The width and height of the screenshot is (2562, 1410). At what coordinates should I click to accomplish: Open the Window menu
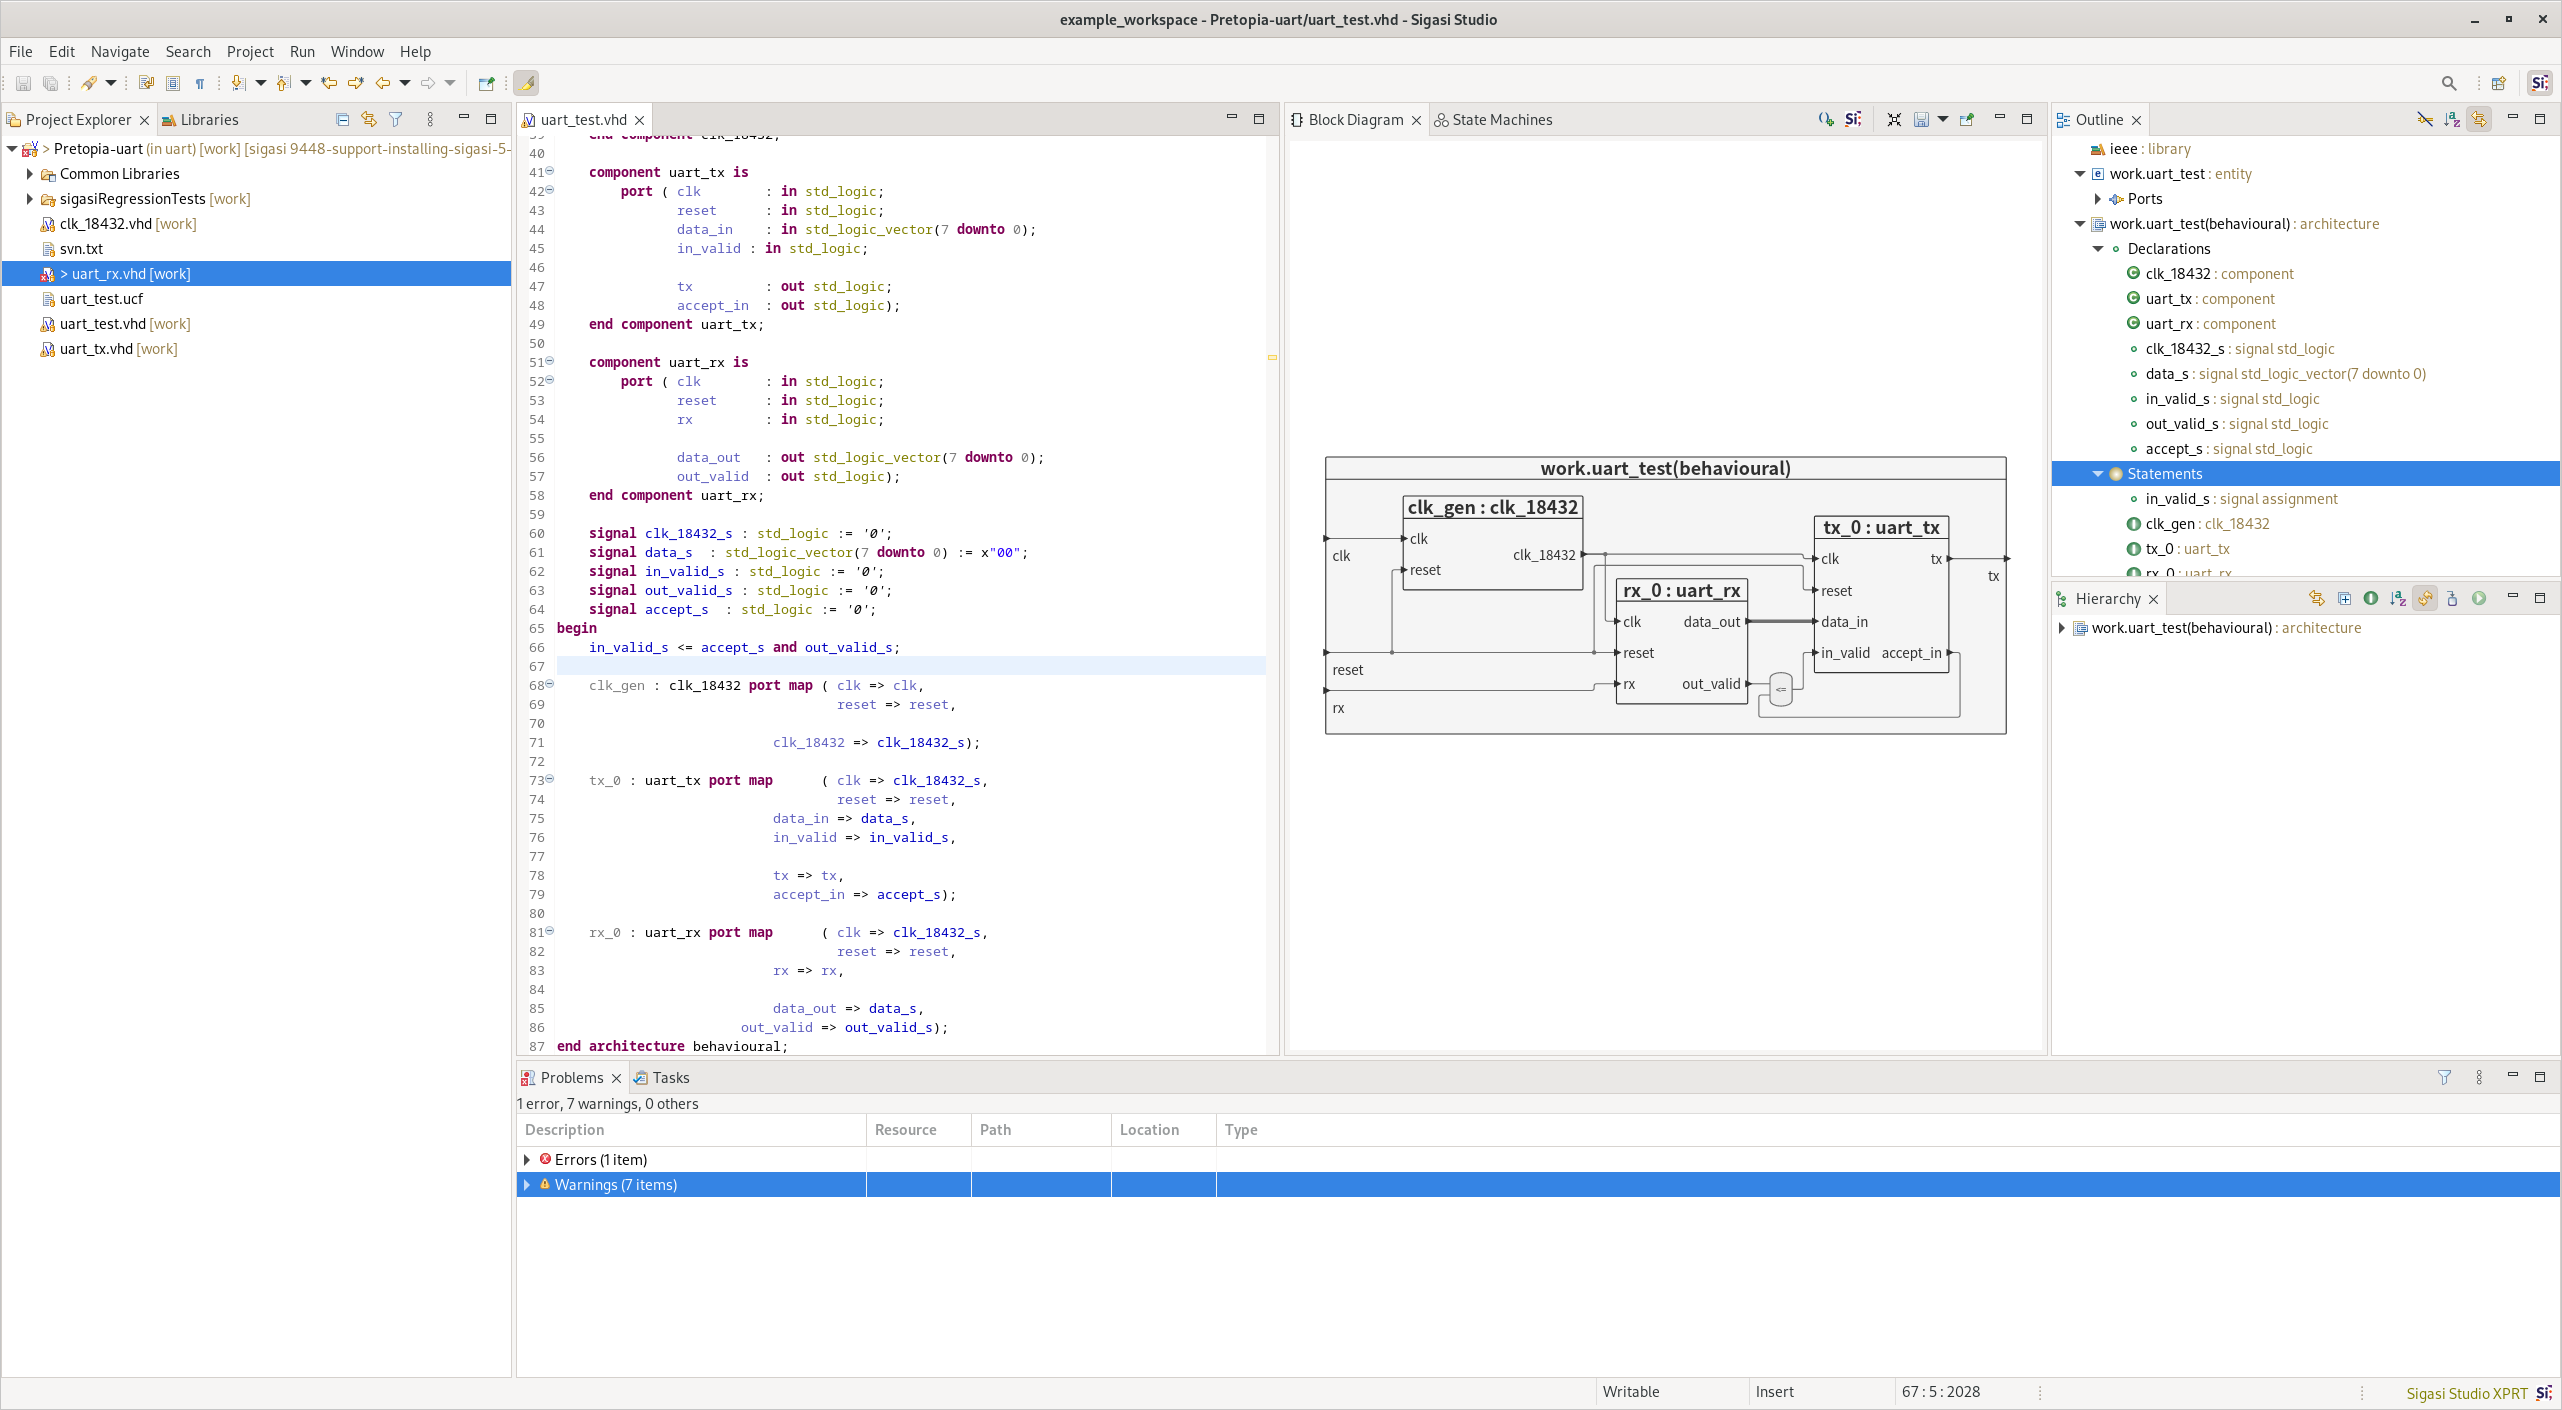point(357,52)
